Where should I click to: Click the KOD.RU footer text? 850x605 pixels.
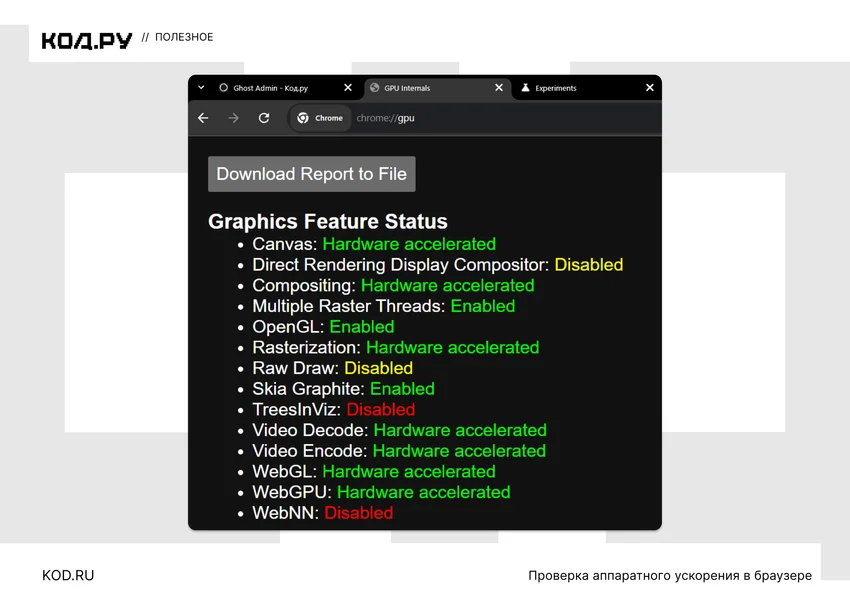[68, 575]
